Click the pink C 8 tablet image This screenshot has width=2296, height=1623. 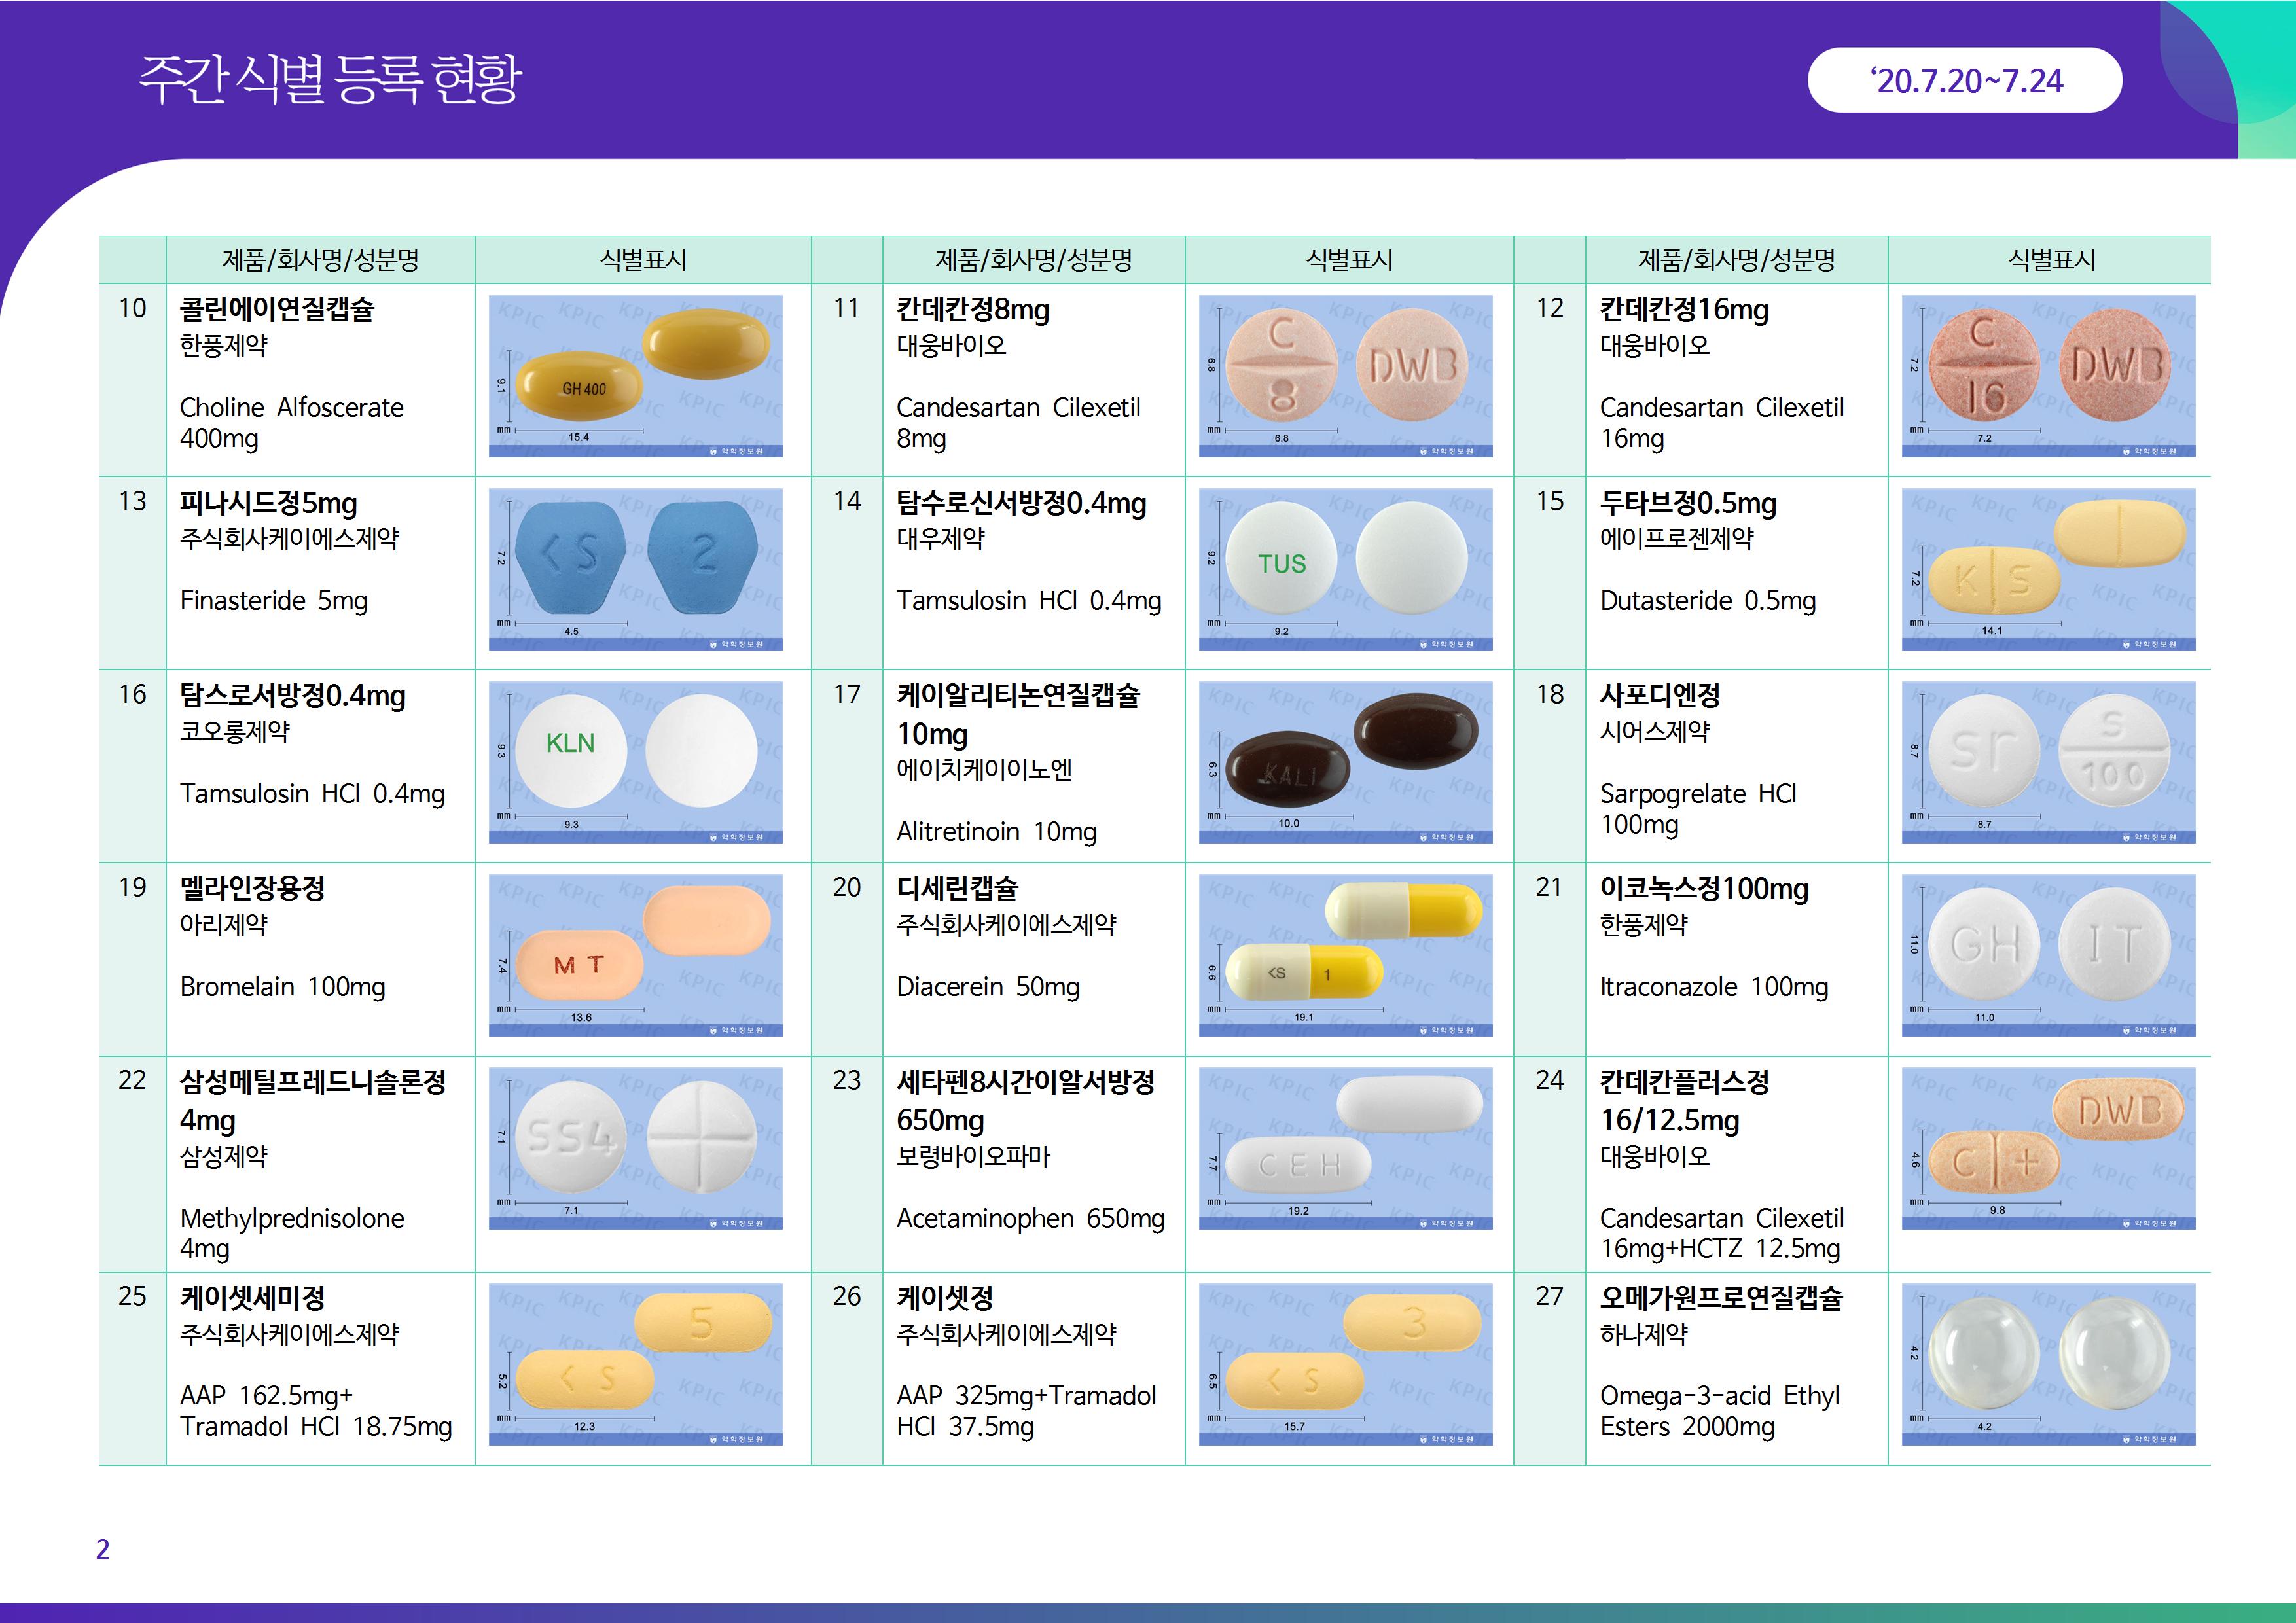click(1345, 376)
